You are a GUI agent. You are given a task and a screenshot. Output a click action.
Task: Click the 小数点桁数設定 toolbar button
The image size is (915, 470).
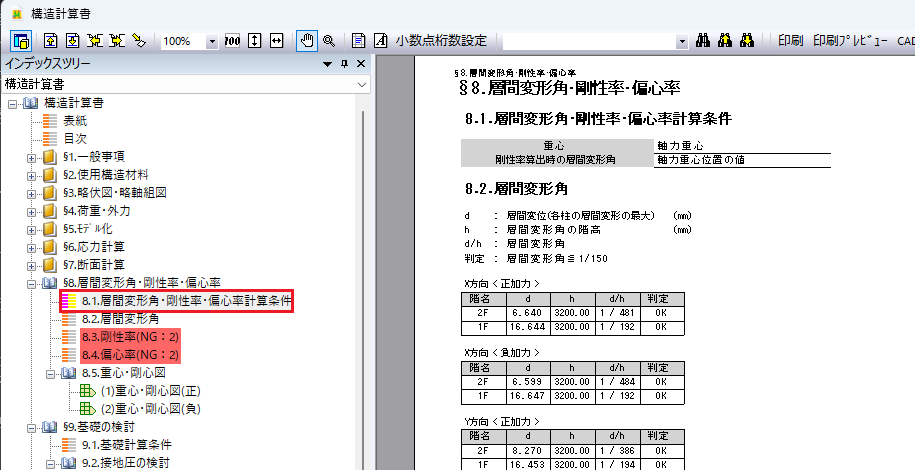click(441, 41)
